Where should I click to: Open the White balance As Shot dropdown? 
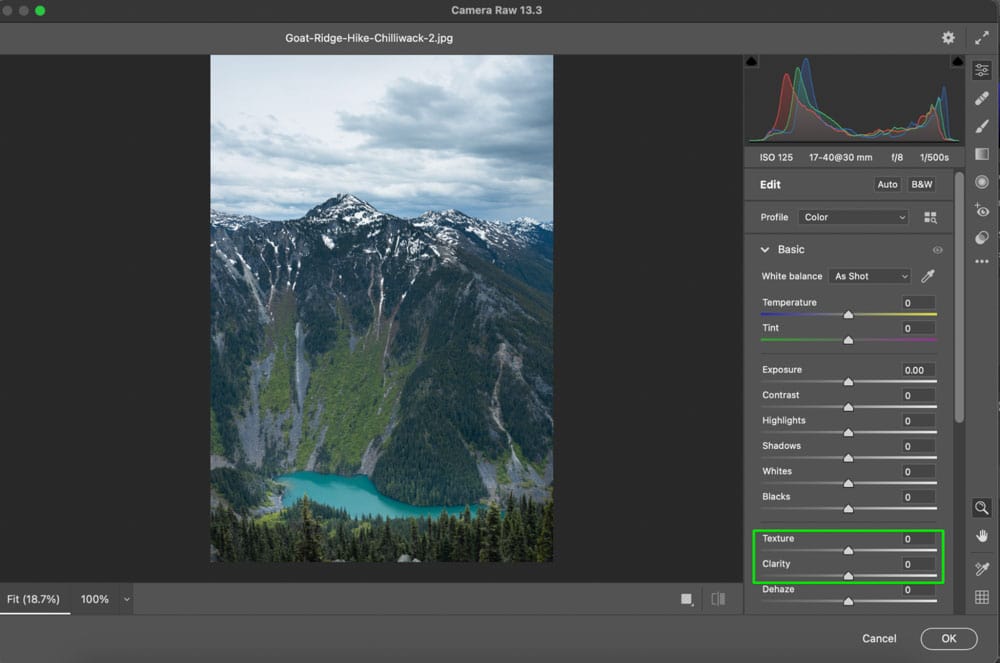tap(870, 276)
